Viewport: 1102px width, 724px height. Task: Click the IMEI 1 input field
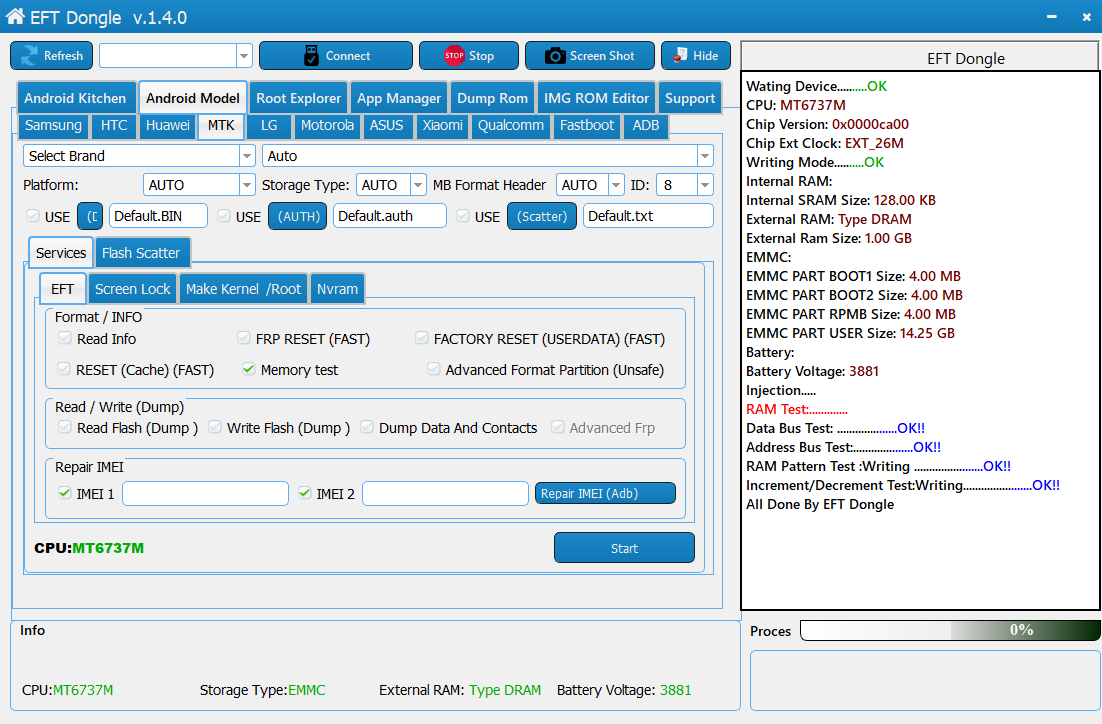coord(205,493)
